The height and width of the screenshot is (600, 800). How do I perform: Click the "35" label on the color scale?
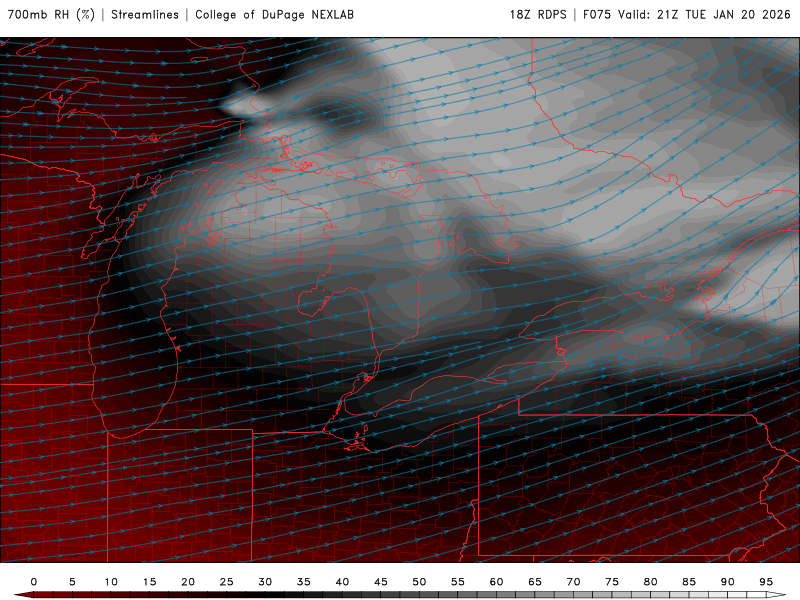304,582
